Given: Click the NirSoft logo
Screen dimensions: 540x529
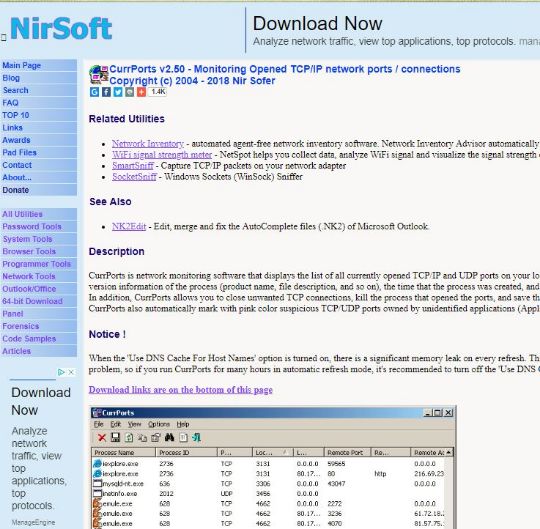Looking at the screenshot, I should 61,29.
